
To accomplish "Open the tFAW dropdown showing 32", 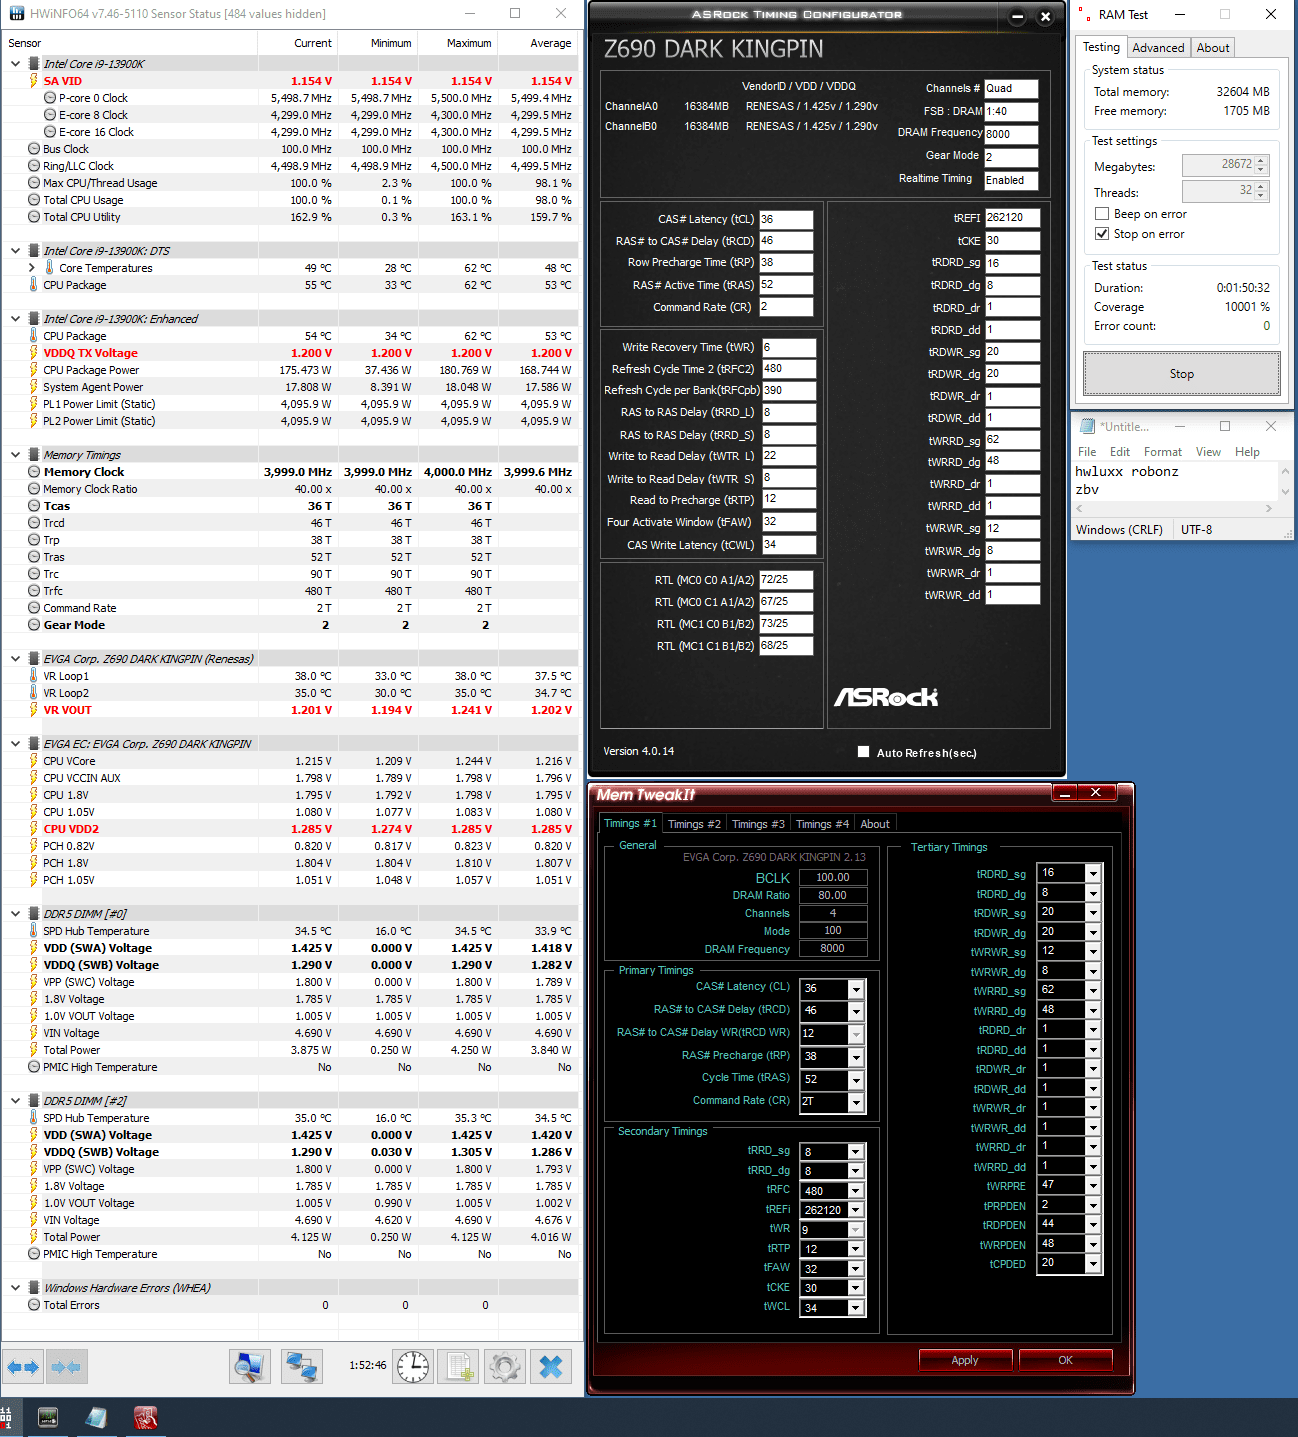I will 856,1269.
